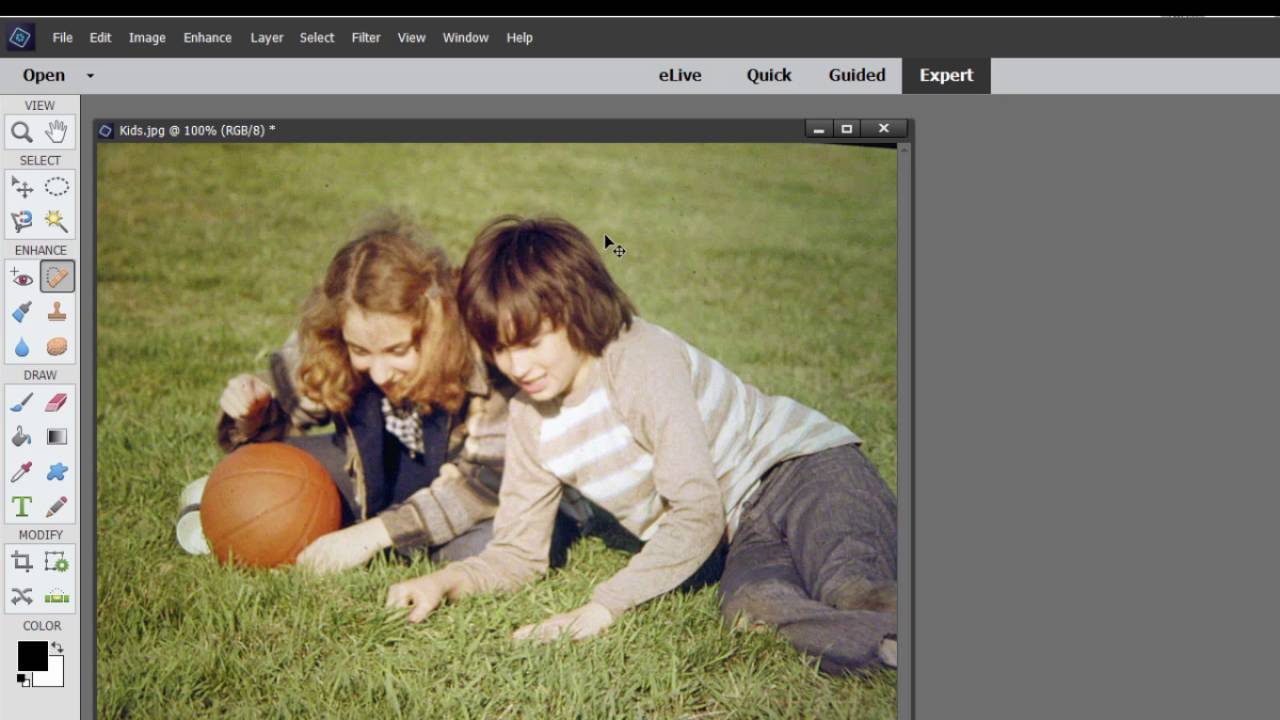The width and height of the screenshot is (1280, 720).
Task: Select the Pencil tool
Action: 57,507
